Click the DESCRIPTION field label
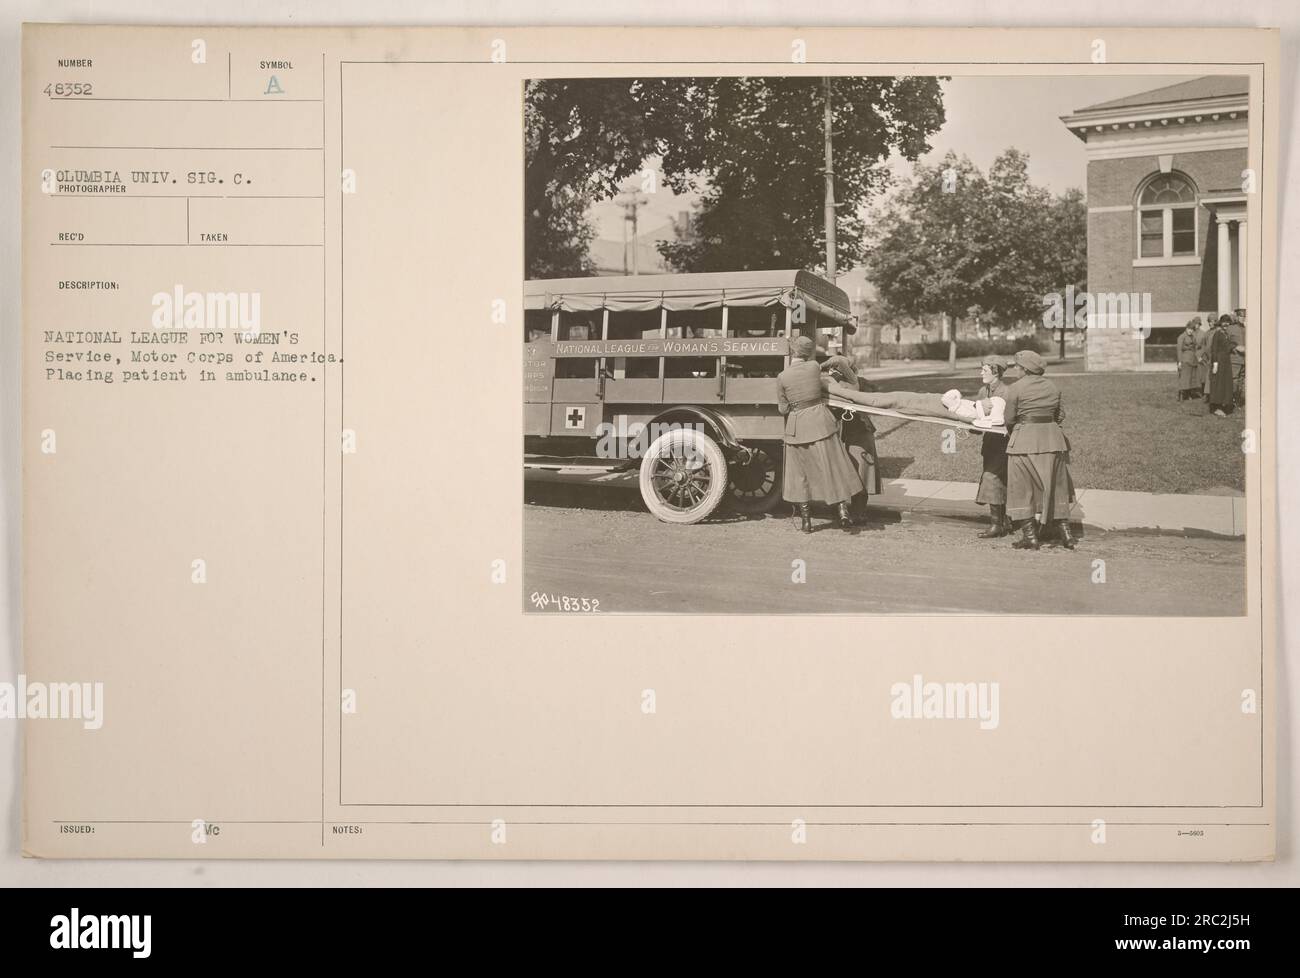Image resolution: width=1300 pixels, height=978 pixels. pyautogui.click(x=89, y=284)
